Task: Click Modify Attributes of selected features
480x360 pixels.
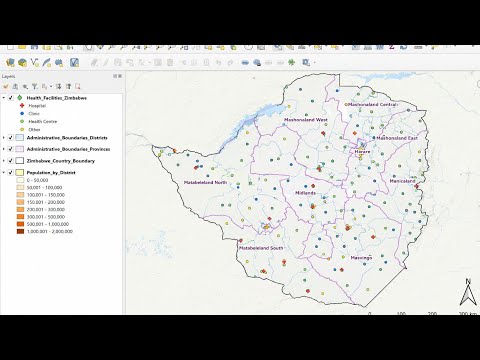Action: coord(158,62)
